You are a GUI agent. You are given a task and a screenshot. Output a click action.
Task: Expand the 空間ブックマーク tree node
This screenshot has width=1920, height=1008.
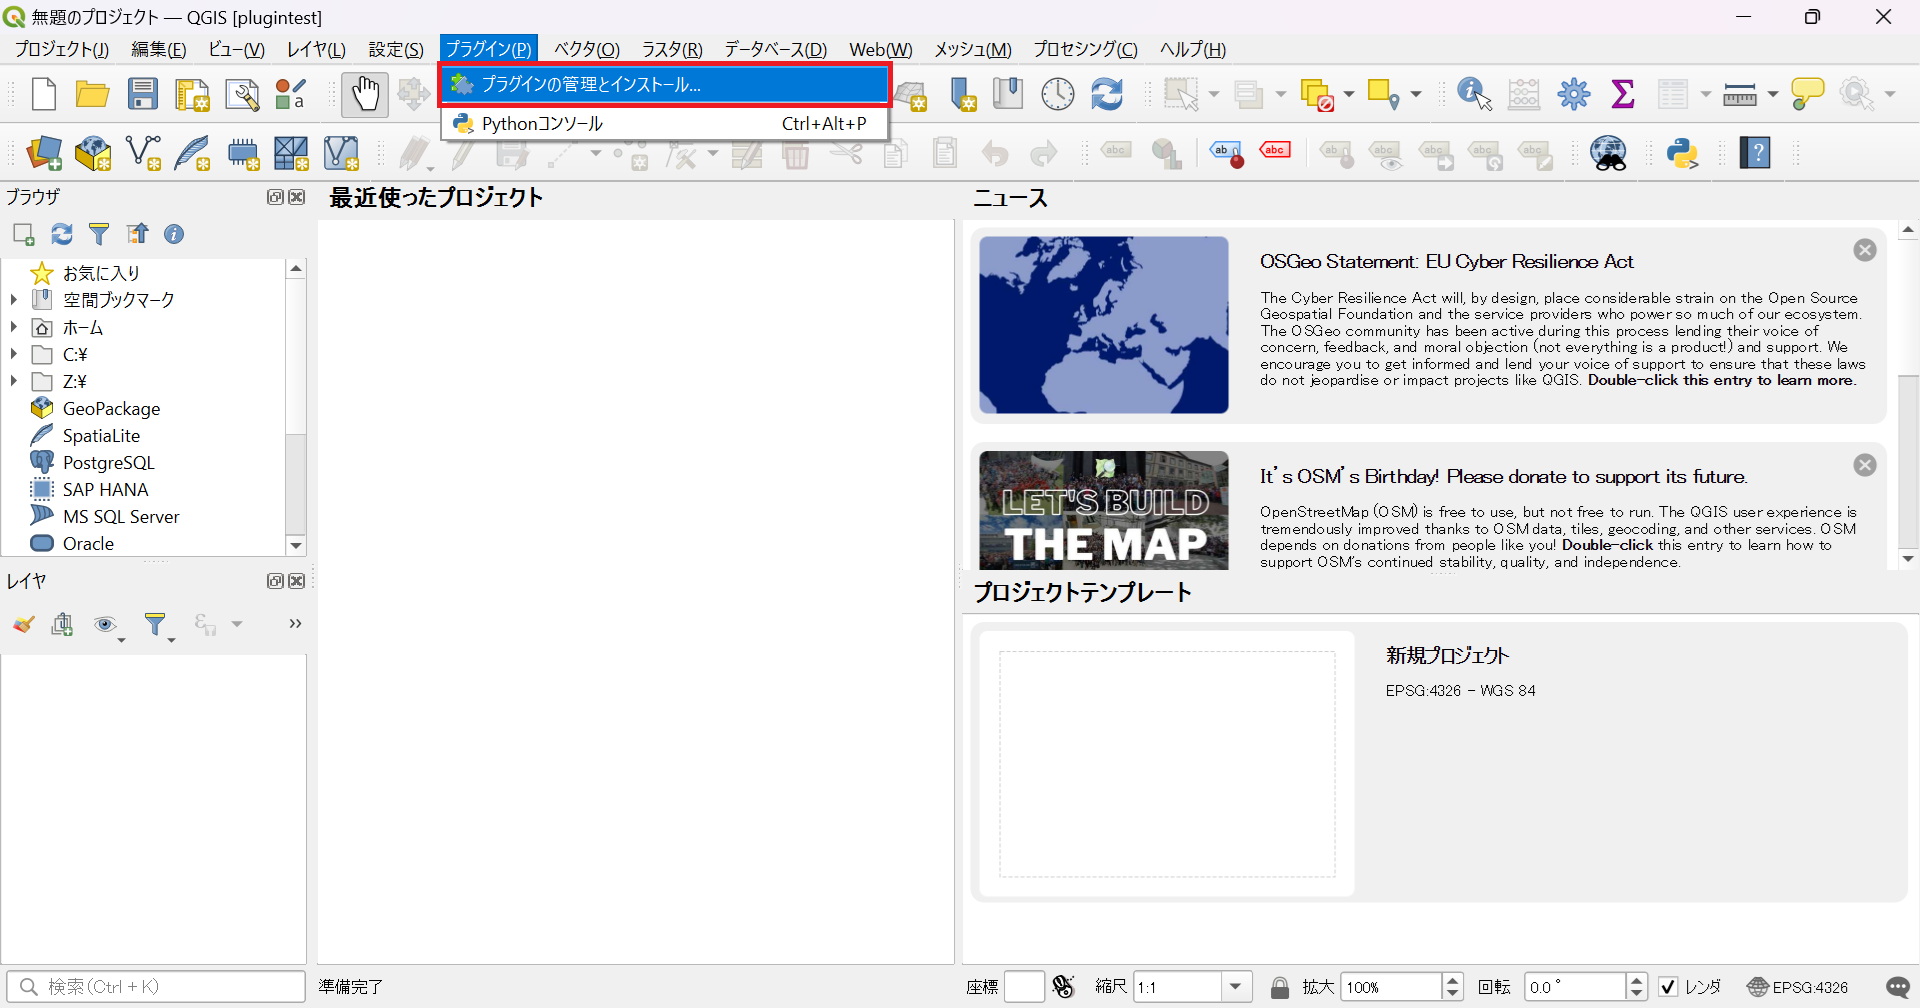[13, 299]
